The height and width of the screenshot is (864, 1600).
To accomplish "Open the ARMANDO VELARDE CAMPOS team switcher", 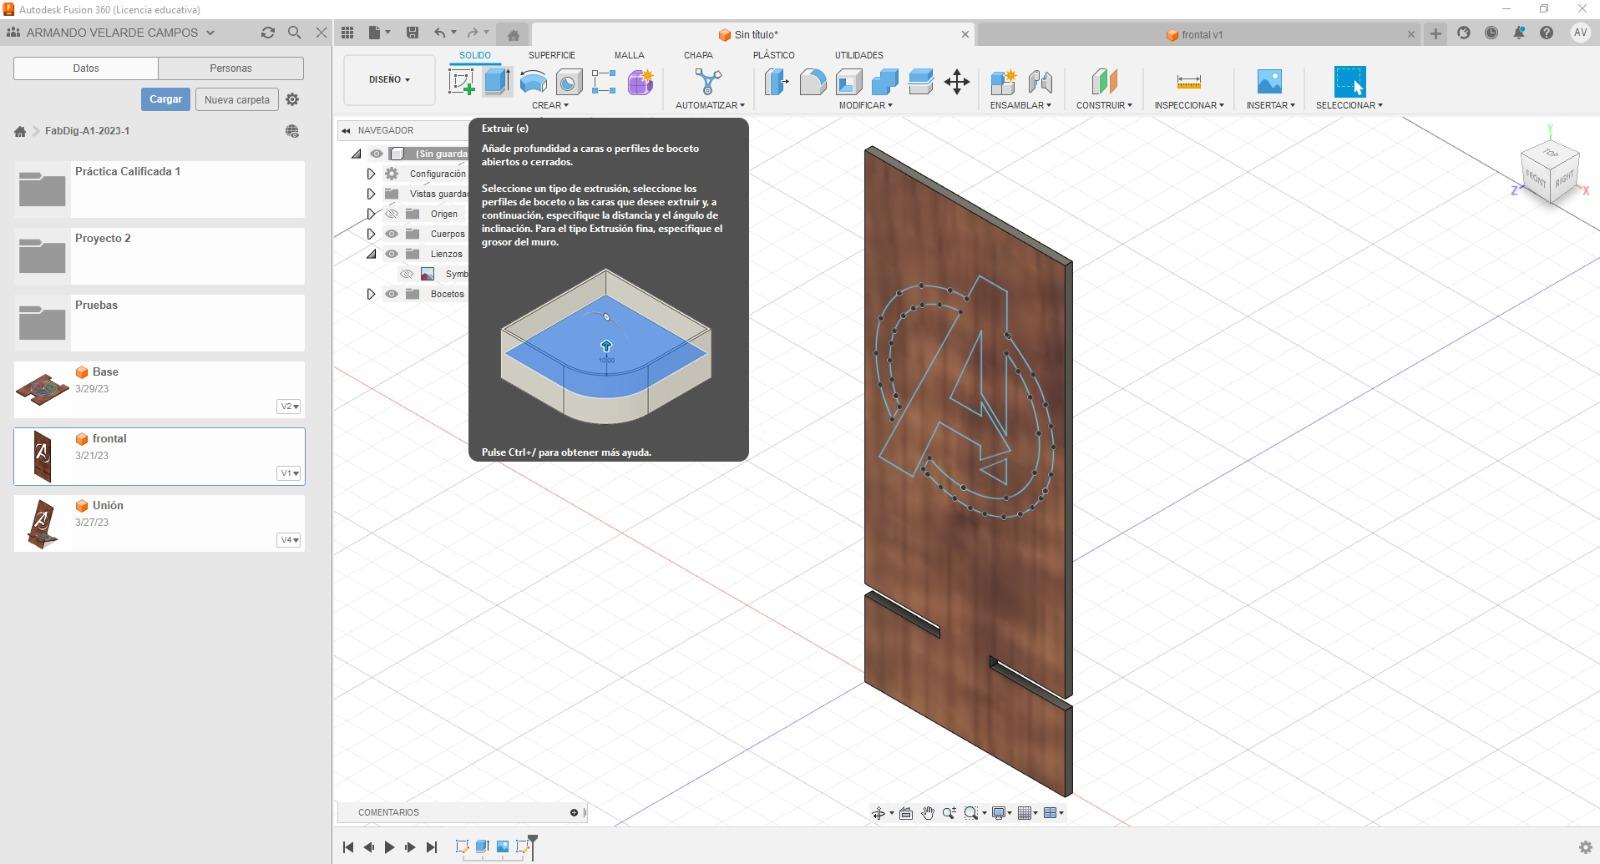I will tap(111, 33).
